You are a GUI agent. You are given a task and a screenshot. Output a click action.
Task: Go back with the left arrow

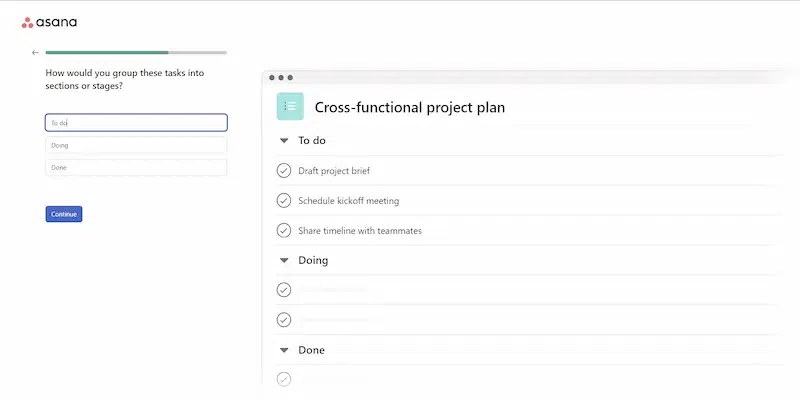coord(36,52)
